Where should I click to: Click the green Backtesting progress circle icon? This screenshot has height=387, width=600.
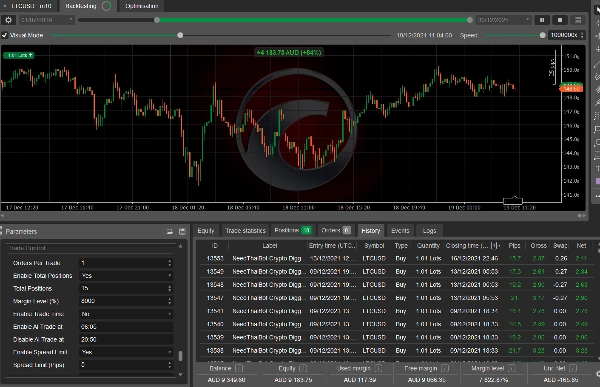(x=106, y=6)
